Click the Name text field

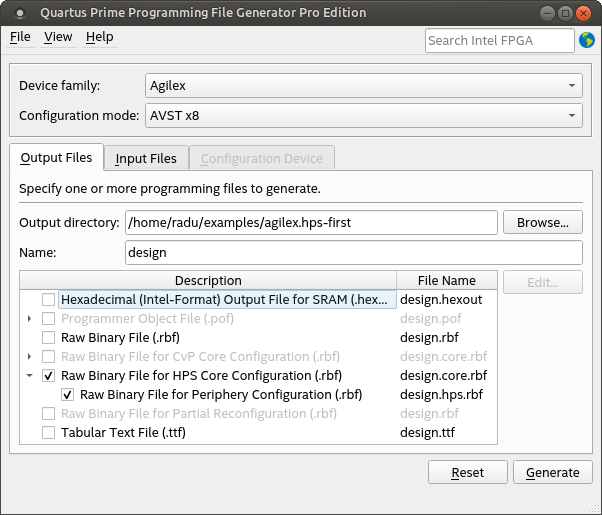pyautogui.click(x=353, y=253)
